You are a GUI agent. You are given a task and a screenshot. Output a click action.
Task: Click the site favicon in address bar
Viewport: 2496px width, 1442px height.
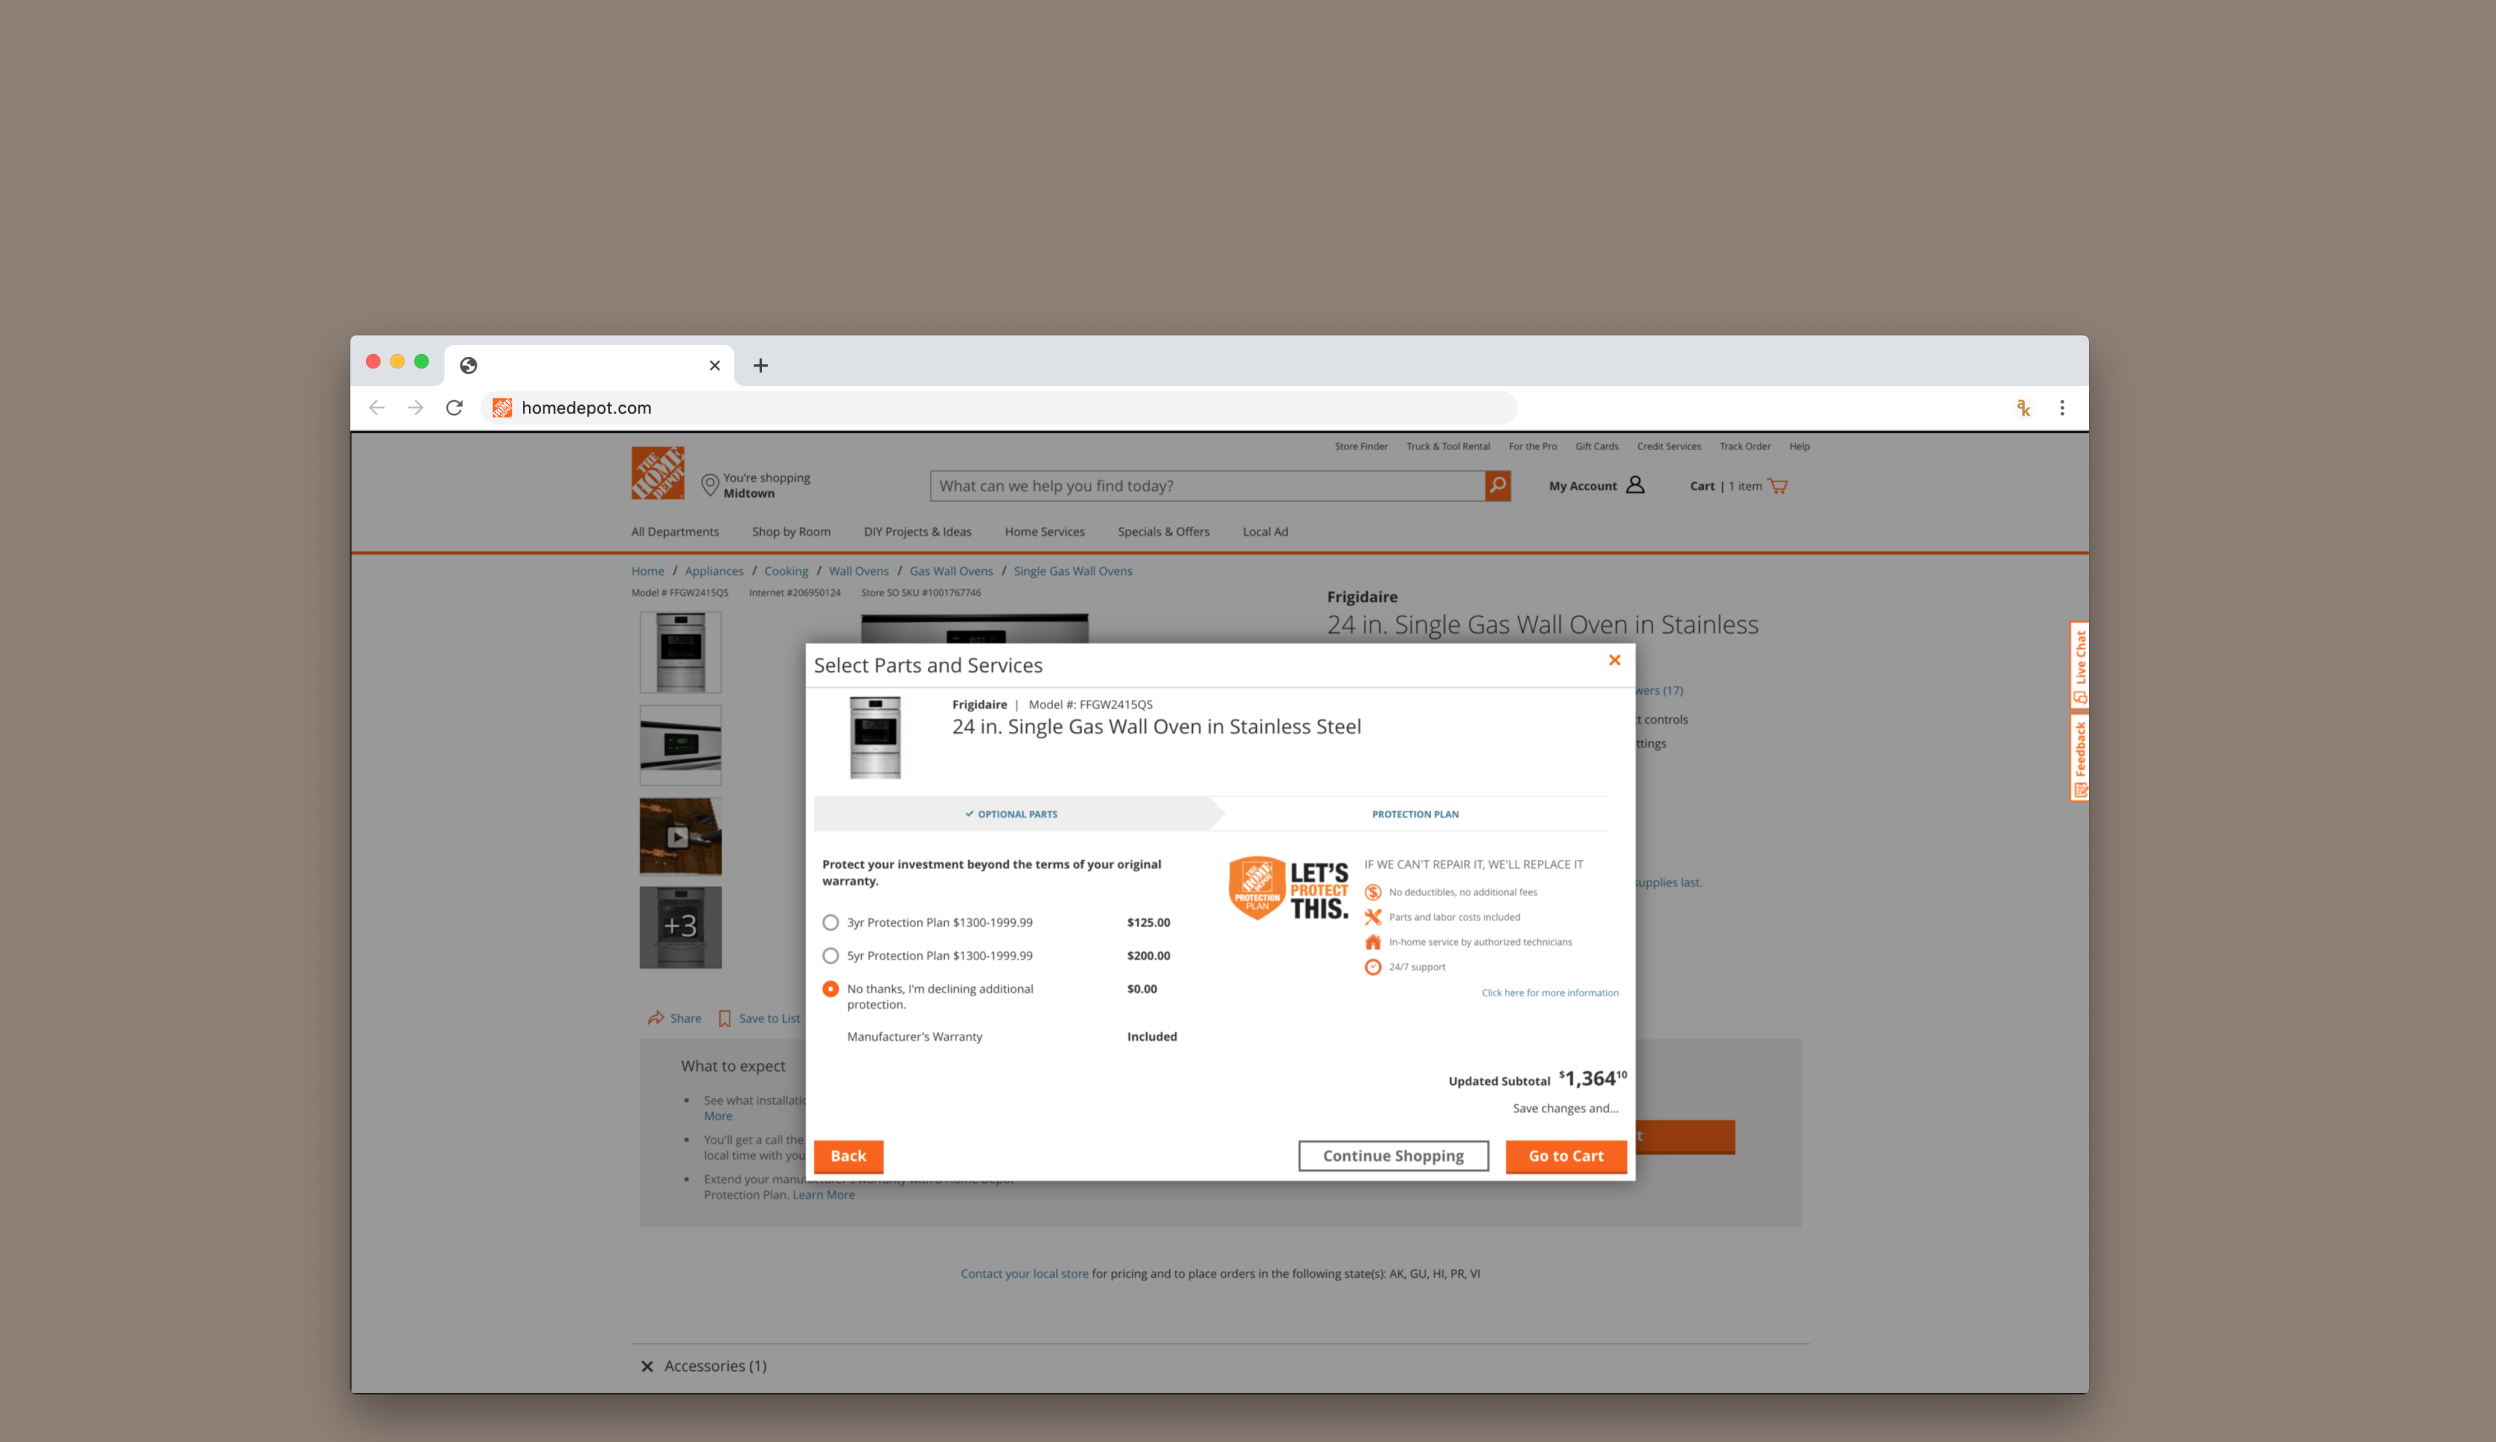(x=502, y=408)
